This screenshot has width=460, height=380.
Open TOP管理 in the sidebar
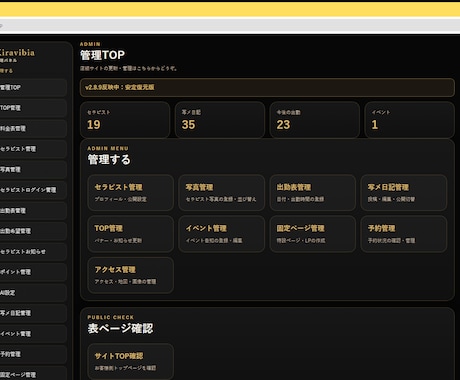pyautogui.click(x=33, y=108)
